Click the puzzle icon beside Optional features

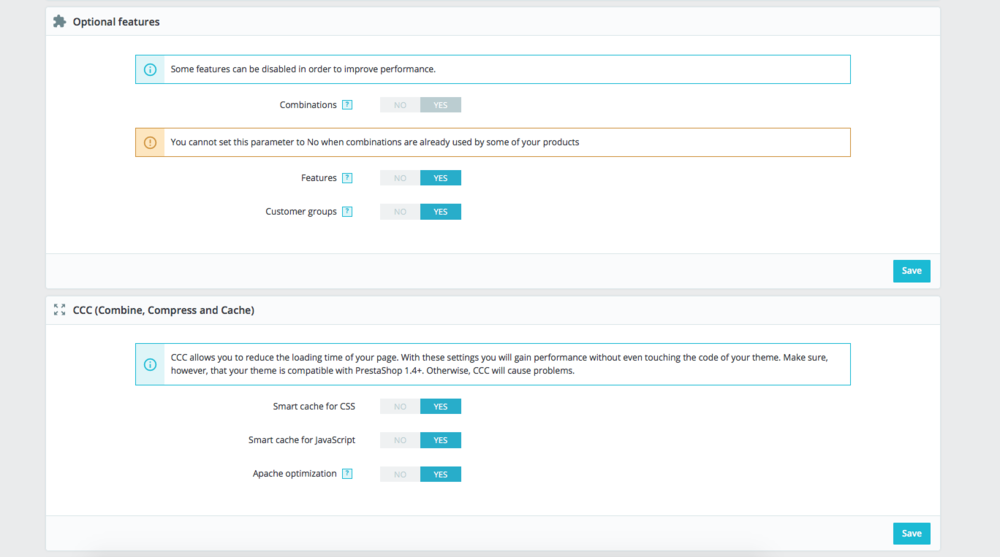[x=60, y=21]
